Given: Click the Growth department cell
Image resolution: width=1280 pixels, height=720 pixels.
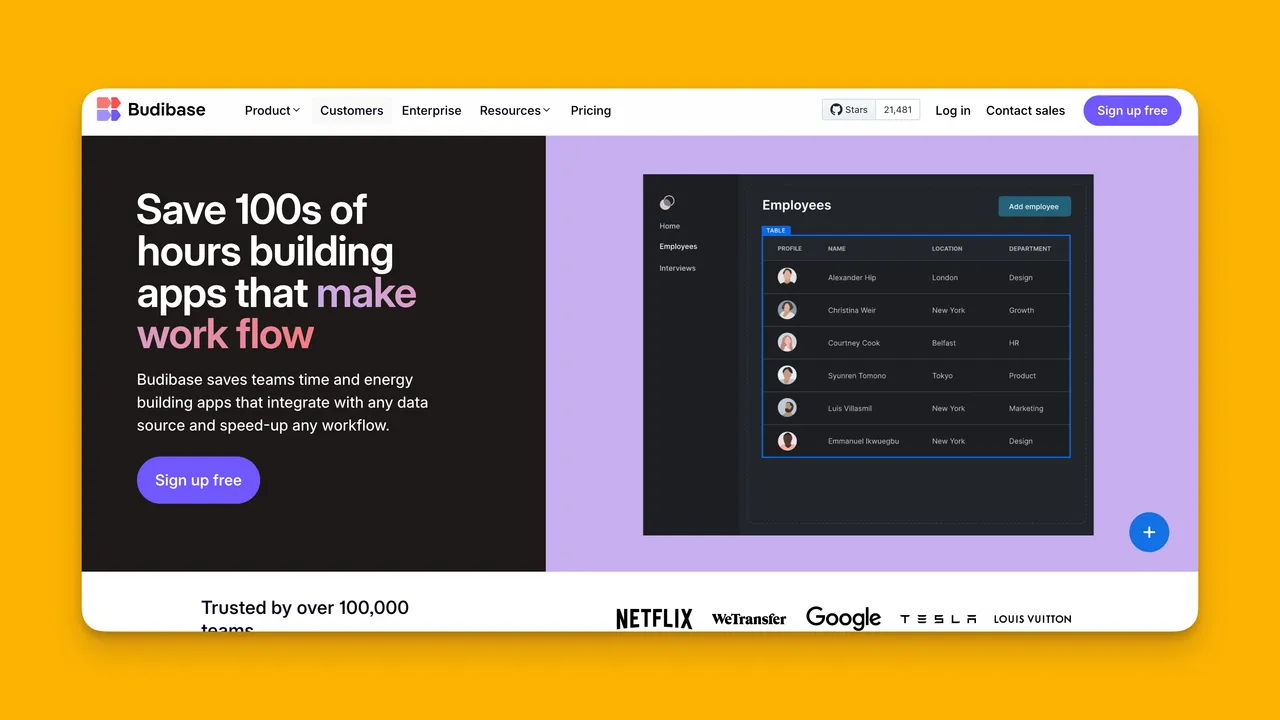Looking at the screenshot, I should click(x=1022, y=310).
